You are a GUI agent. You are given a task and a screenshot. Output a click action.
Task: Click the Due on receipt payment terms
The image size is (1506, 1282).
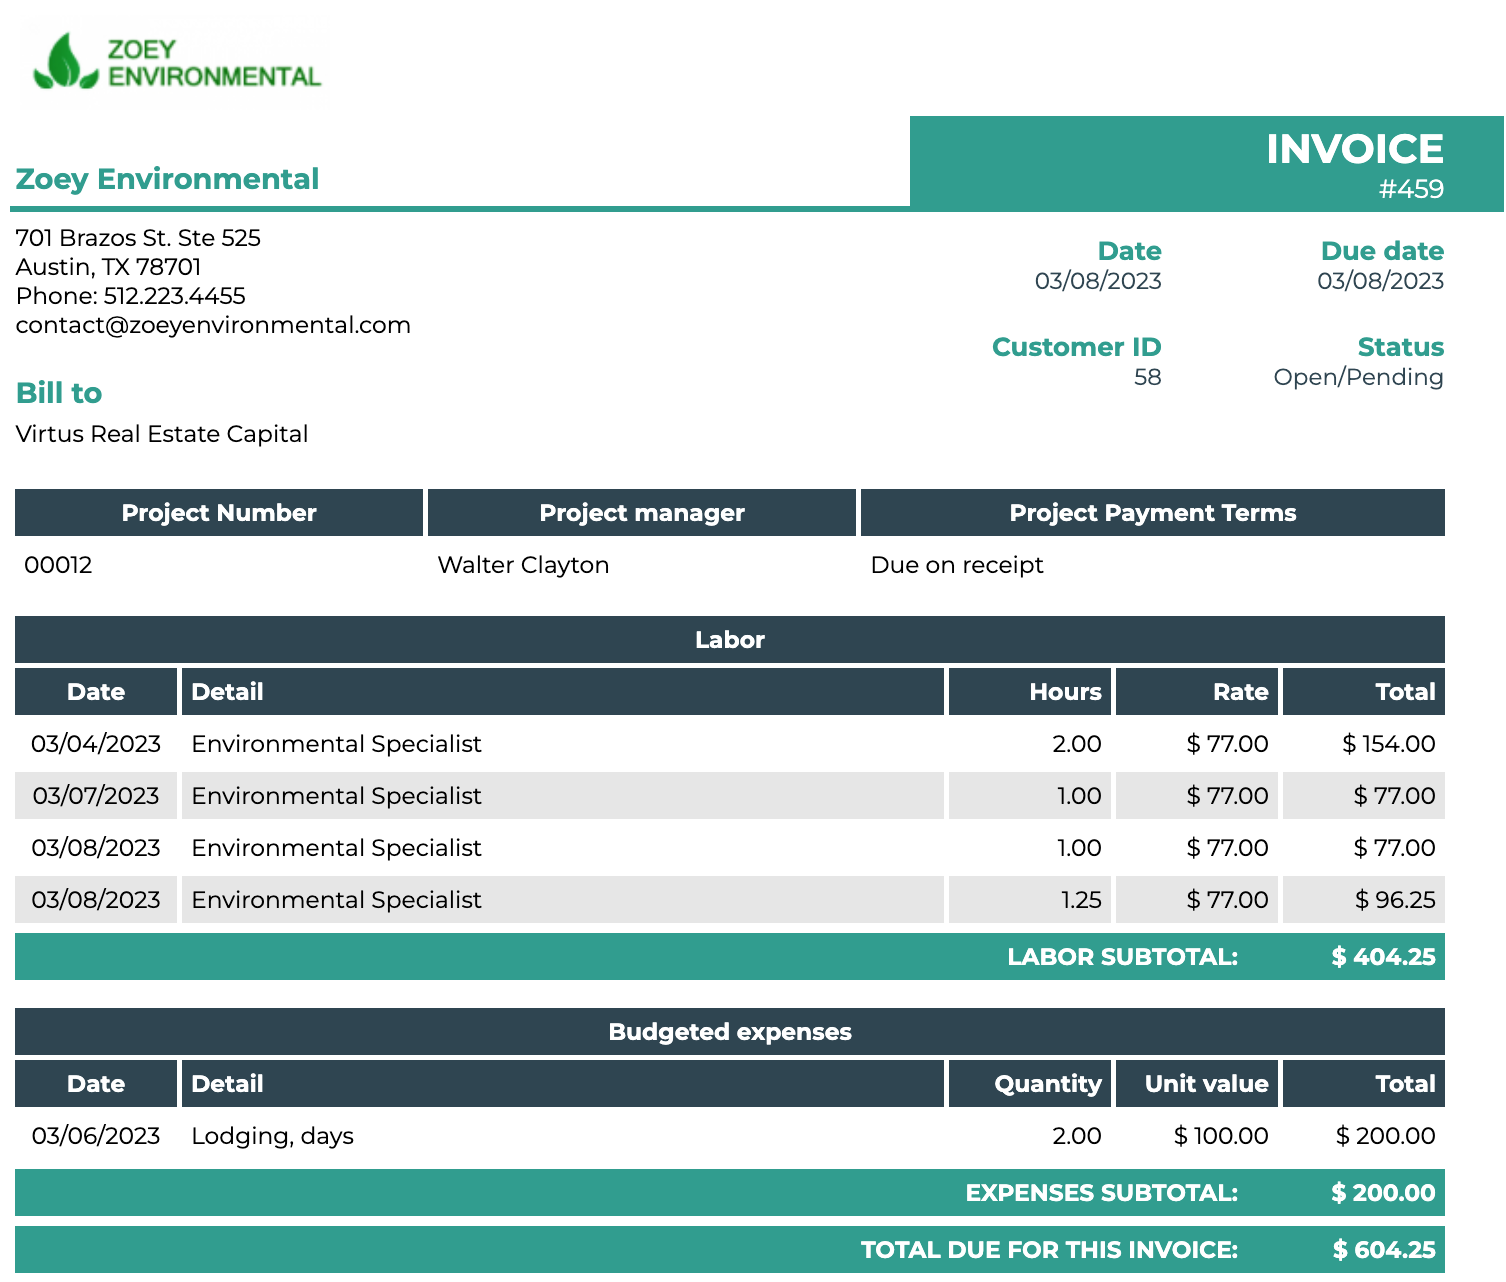pyautogui.click(x=957, y=564)
